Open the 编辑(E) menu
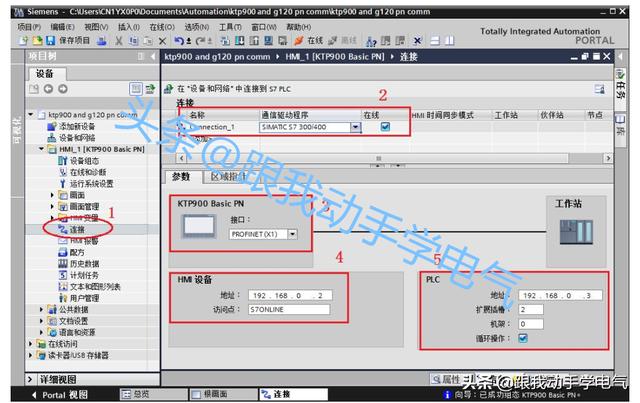The width and height of the screenshot is (640, 403). click(x=62, y=27)
